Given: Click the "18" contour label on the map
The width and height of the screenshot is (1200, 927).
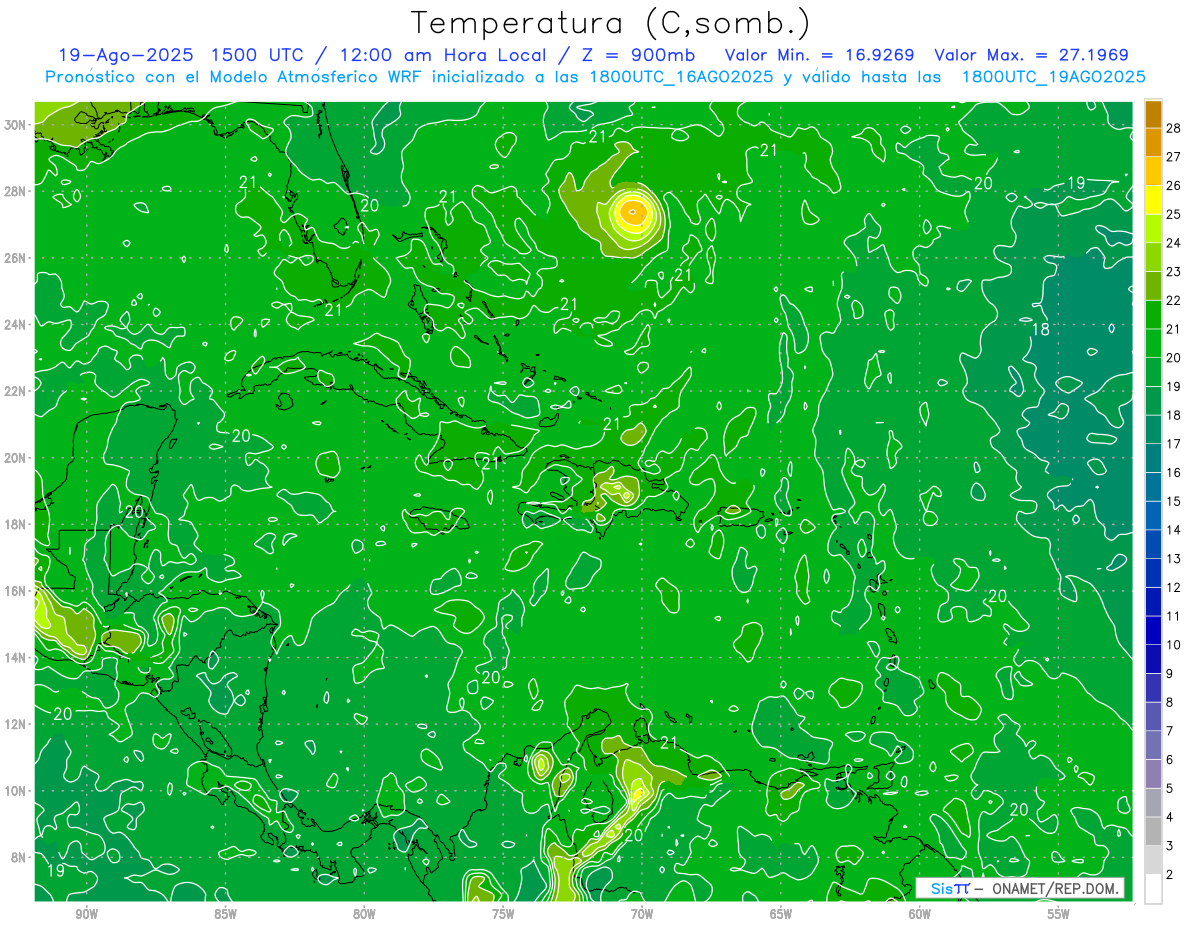Looking at the screenshot, I should click(x=1040, y=329).
